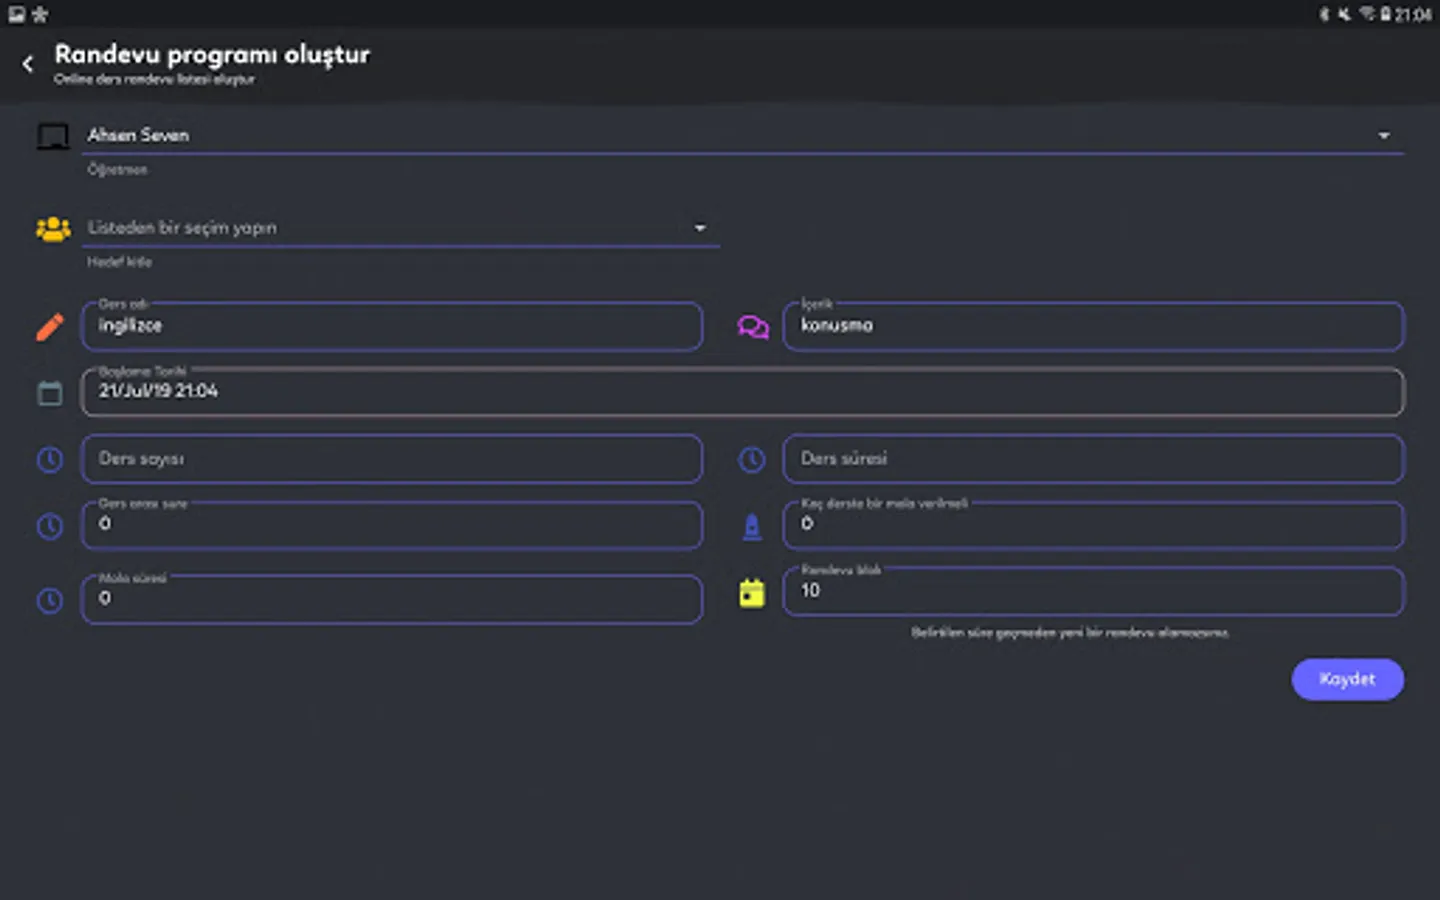Click the bell icon beside the break-frequency field
The image size is (1440, 900).
[x=752, y=527]
